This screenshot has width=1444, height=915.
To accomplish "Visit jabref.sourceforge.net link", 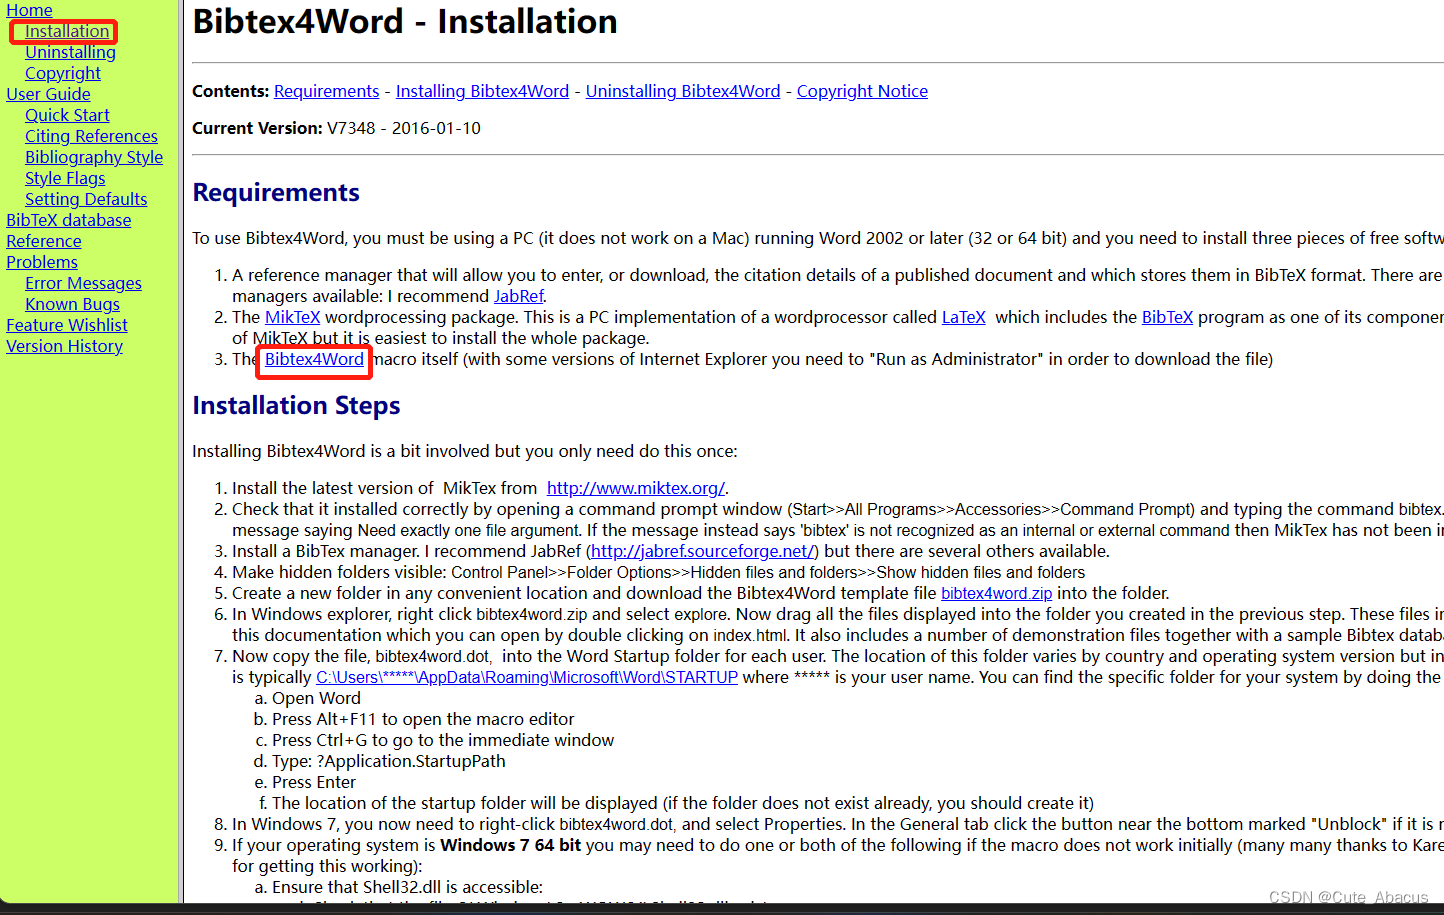I will click(x=704, y=551).
